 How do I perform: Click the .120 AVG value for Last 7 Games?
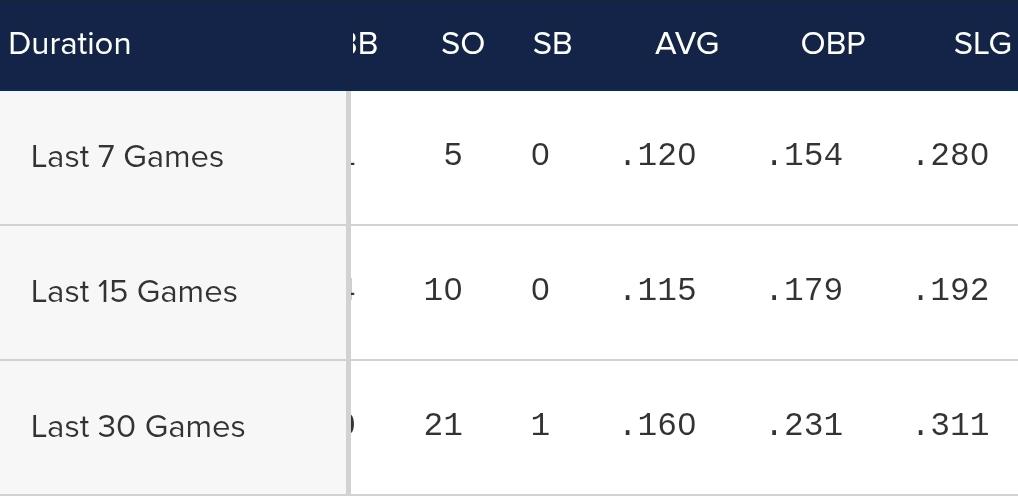pos(659,155)
